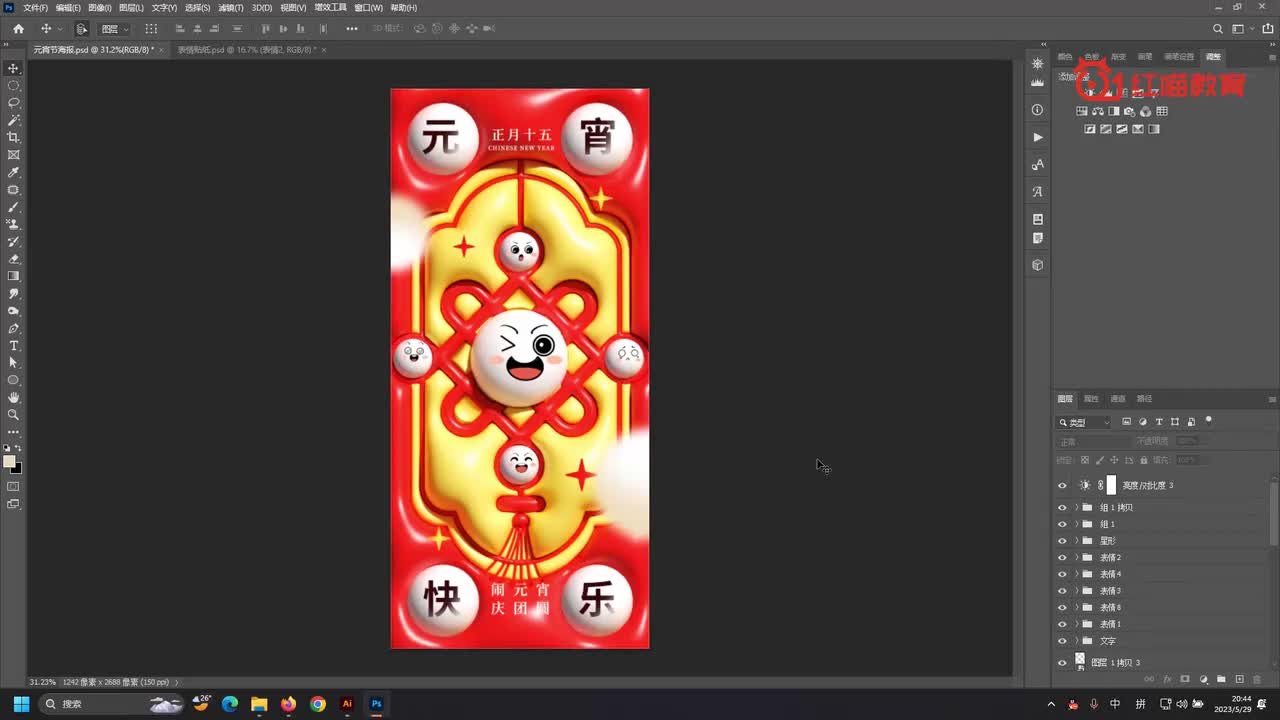1280x720 pixels.
Task: Switch to the 通道 tab
Action: tap(1118, 399)
